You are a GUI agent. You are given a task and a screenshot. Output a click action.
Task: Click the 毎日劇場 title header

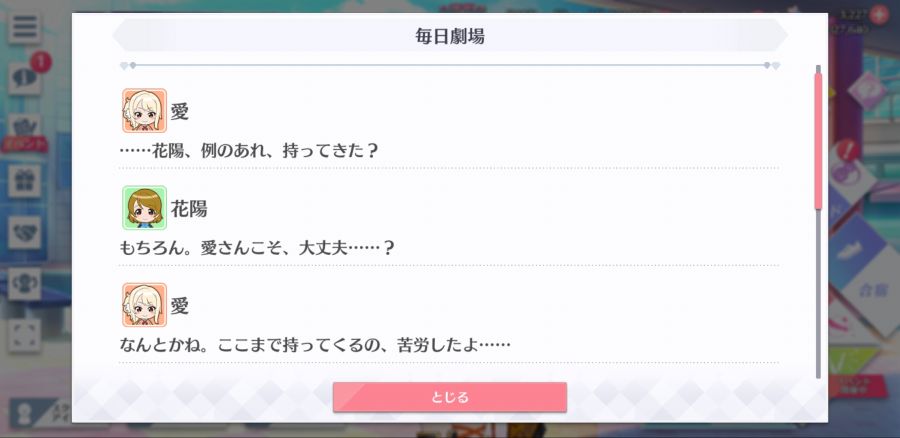pos(449,36)
